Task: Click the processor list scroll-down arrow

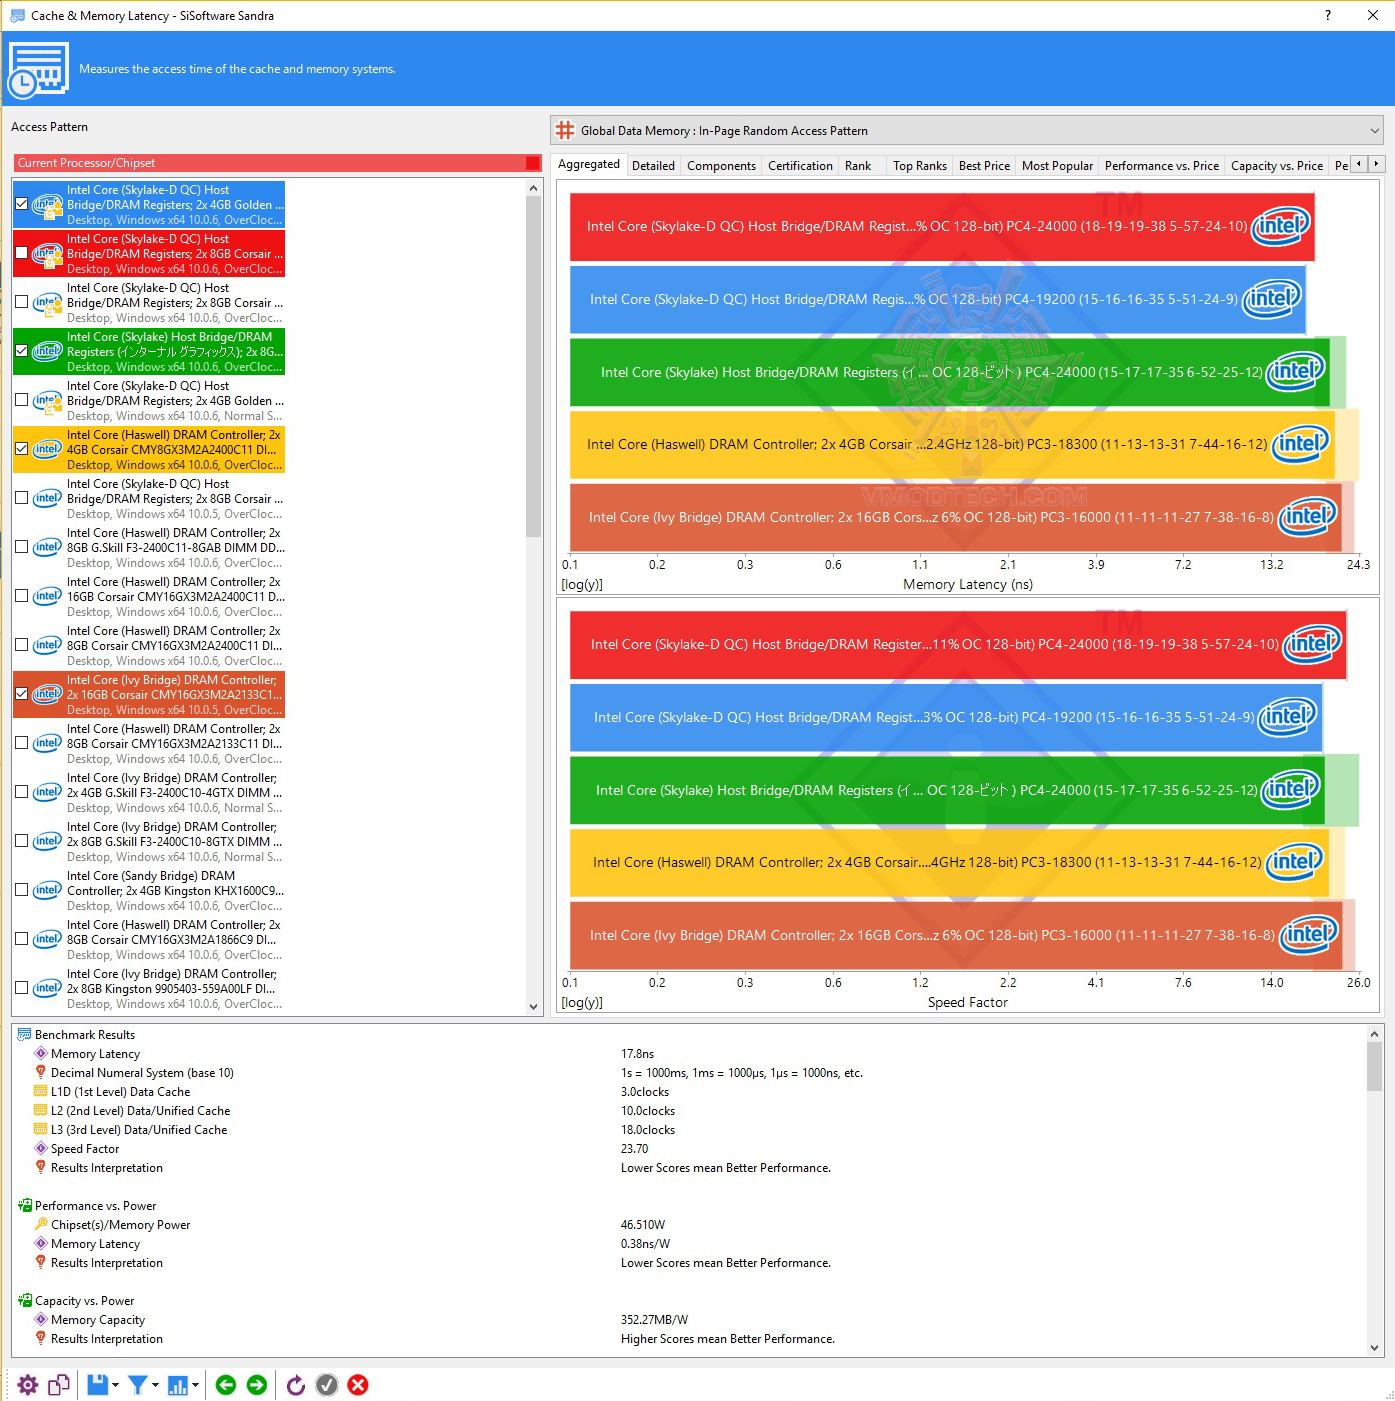Action: [533, 1007]
